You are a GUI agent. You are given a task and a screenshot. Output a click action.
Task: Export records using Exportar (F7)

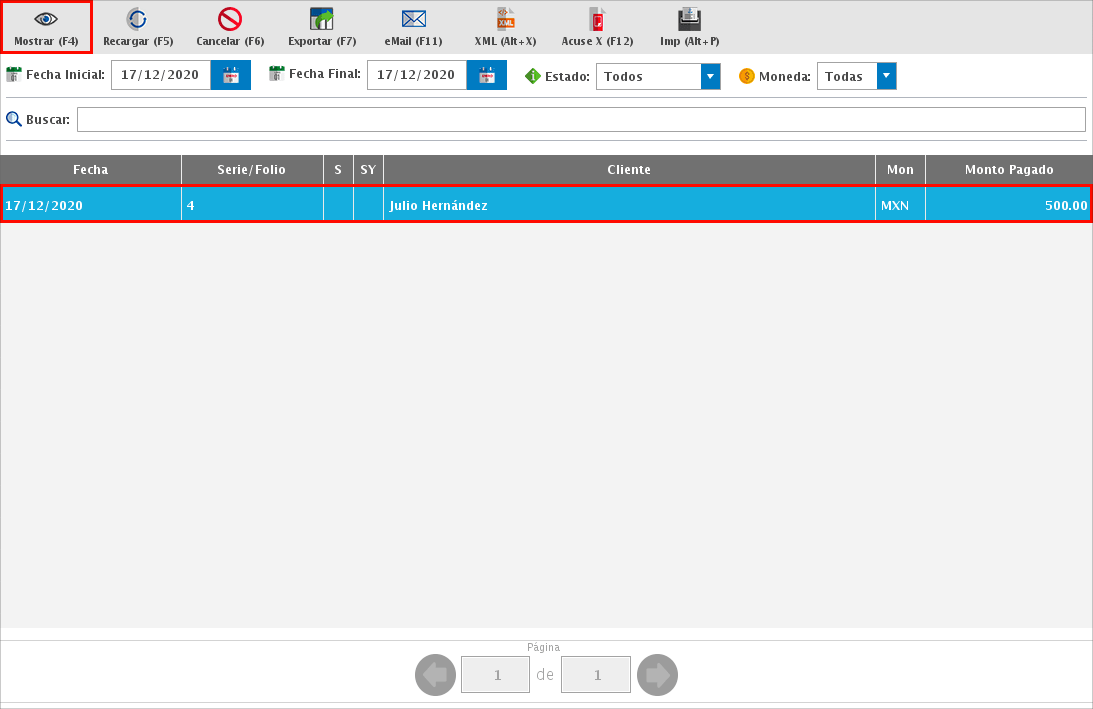coord(322,20)
